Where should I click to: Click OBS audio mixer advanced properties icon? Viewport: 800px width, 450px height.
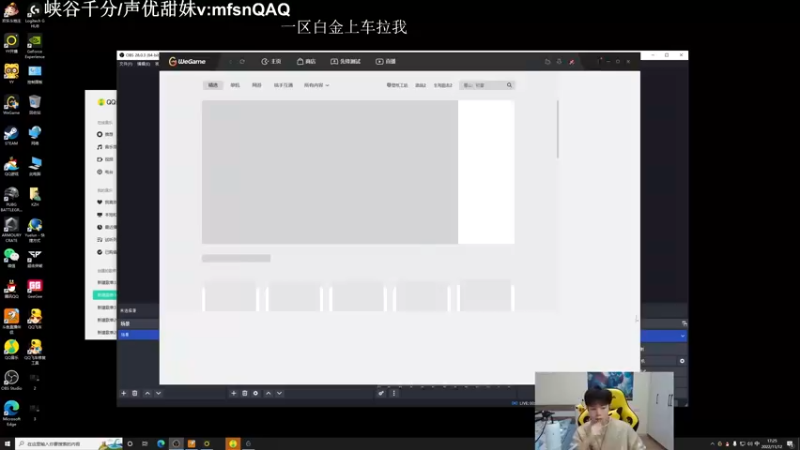[x=381, y=393]
